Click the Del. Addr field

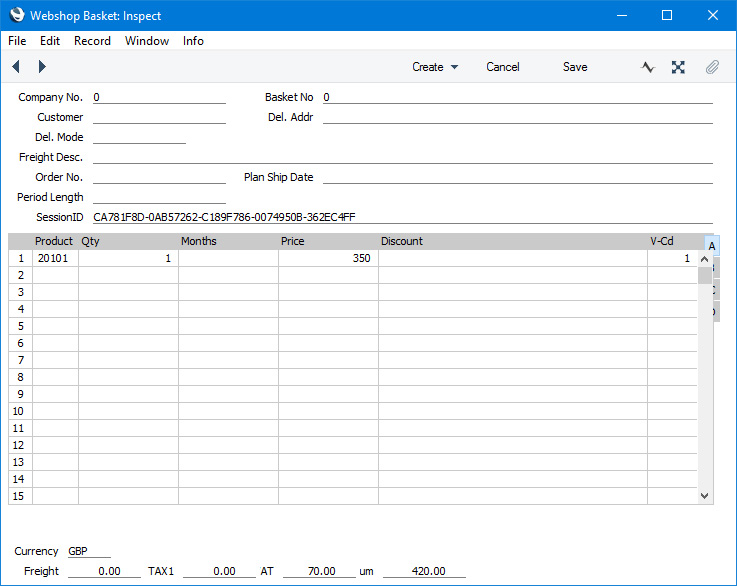[518, 117]
